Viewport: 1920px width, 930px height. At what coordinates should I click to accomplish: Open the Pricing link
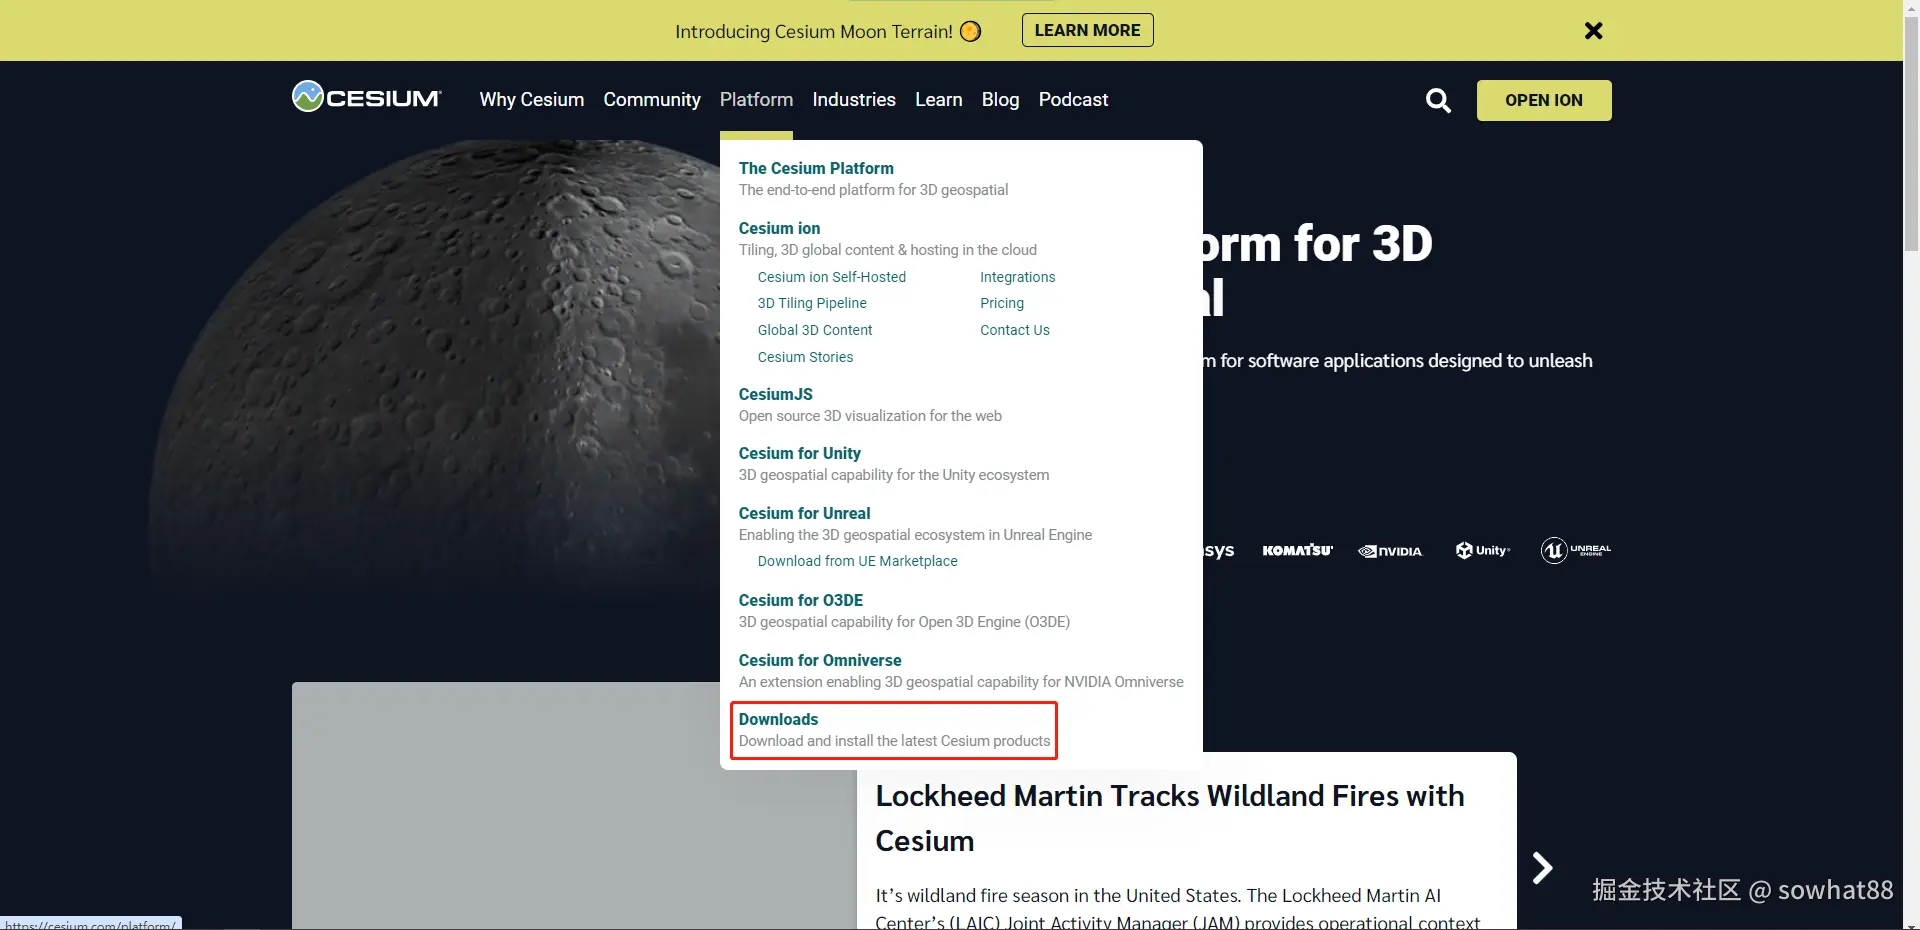[x=1002, y=303]
